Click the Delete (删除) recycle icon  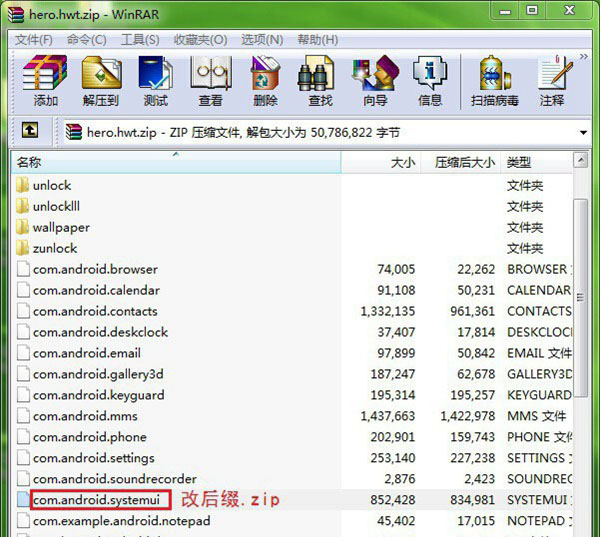click(x=265, y=73)
